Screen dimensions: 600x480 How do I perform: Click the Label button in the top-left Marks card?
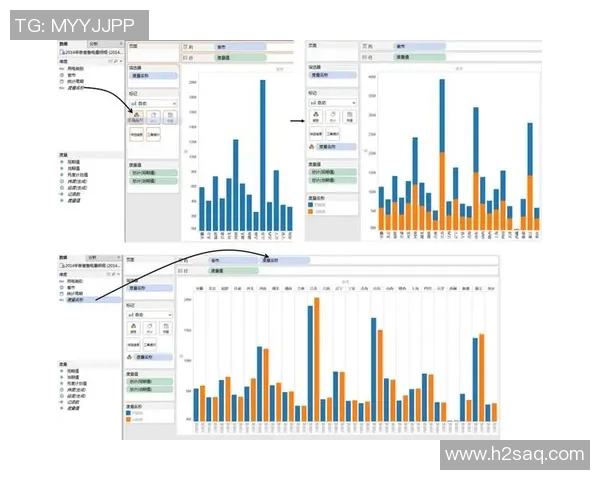(170, 117)
